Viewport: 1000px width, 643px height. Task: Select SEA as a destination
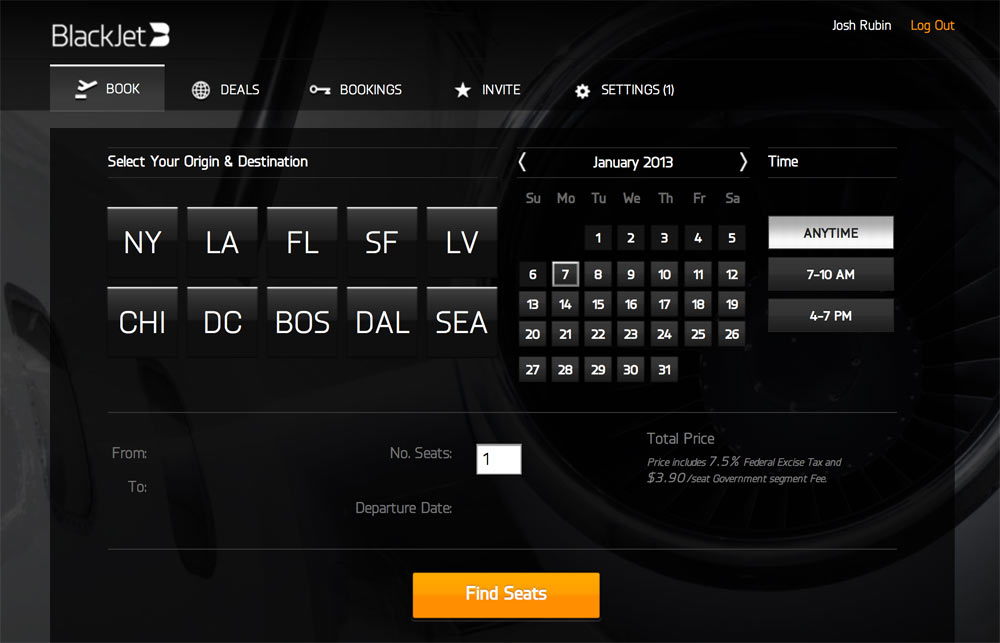(x=462, y=321)
